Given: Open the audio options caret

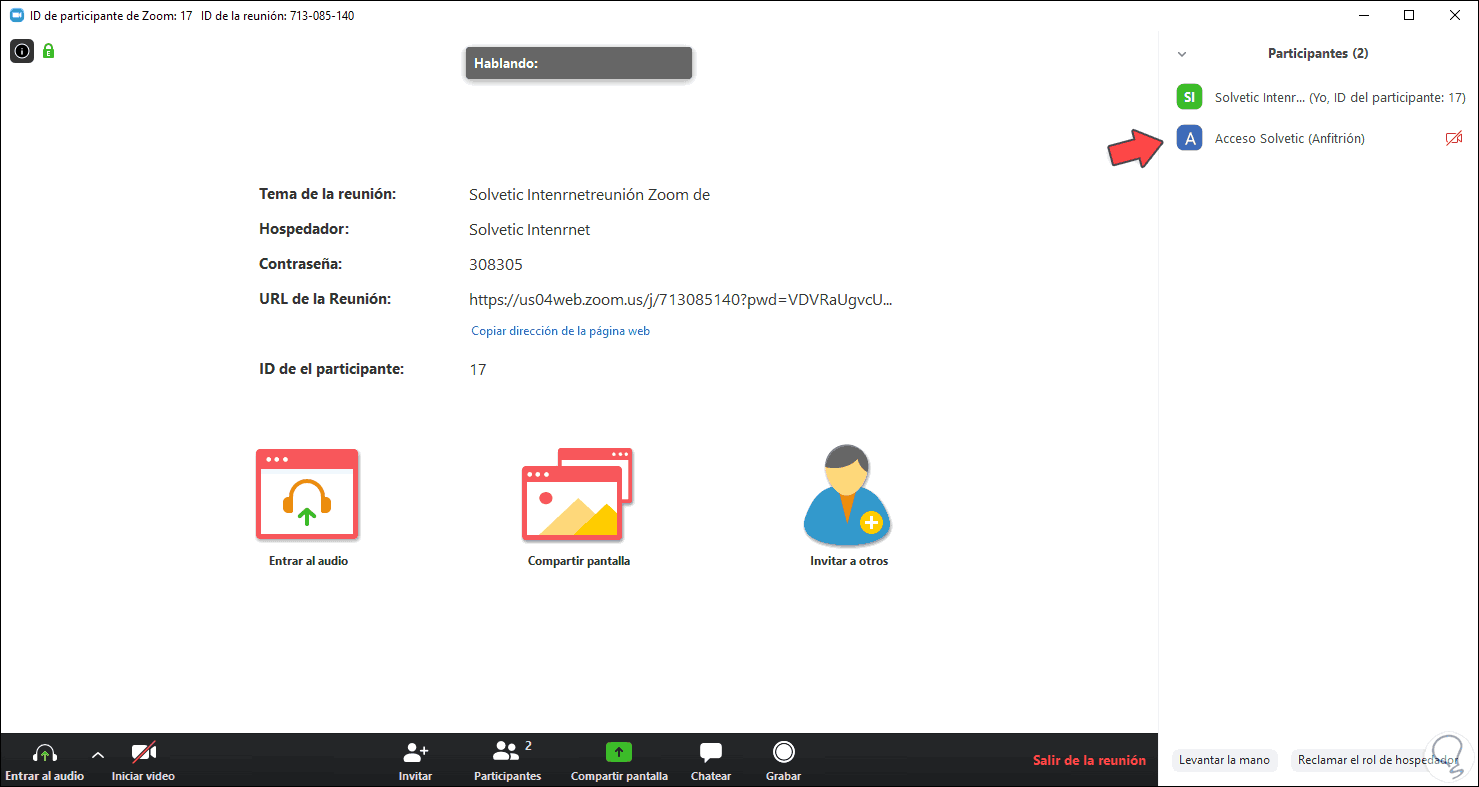Looking at the screenshot, I should pos(98,755).
